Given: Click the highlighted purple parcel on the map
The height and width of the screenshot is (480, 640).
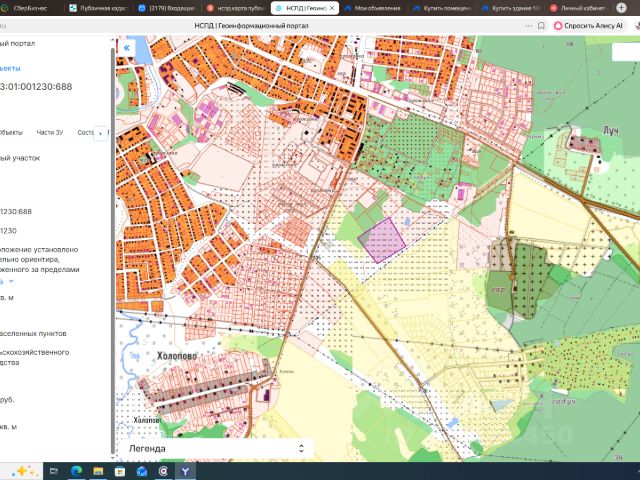Looking at the screenshot, I should click(384, 241).
